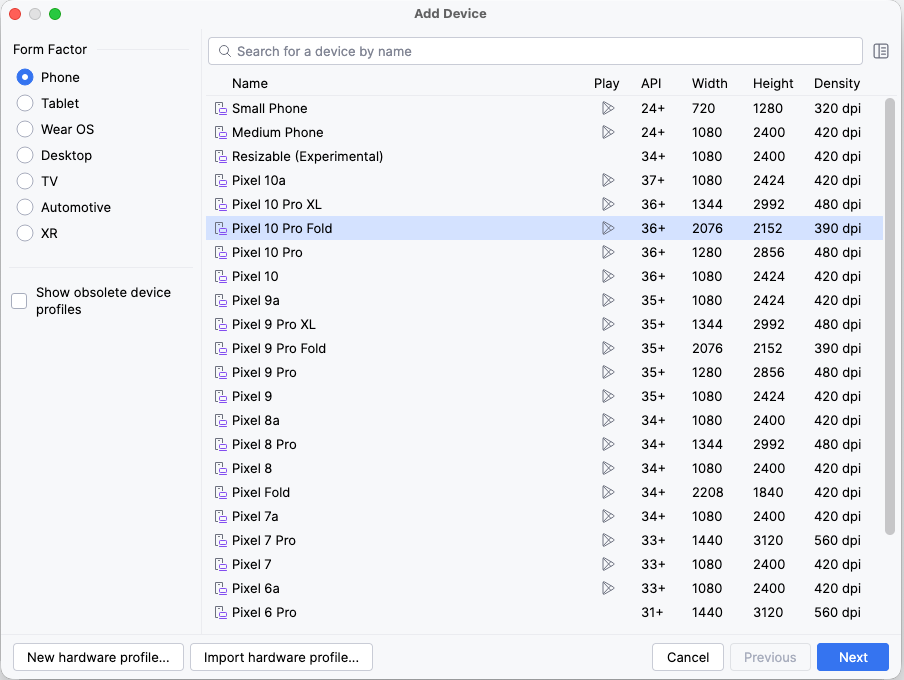This screenshot has height=680, width=904.
Task: Click the 320 dpi density of Small Phone
Action: 838,108
